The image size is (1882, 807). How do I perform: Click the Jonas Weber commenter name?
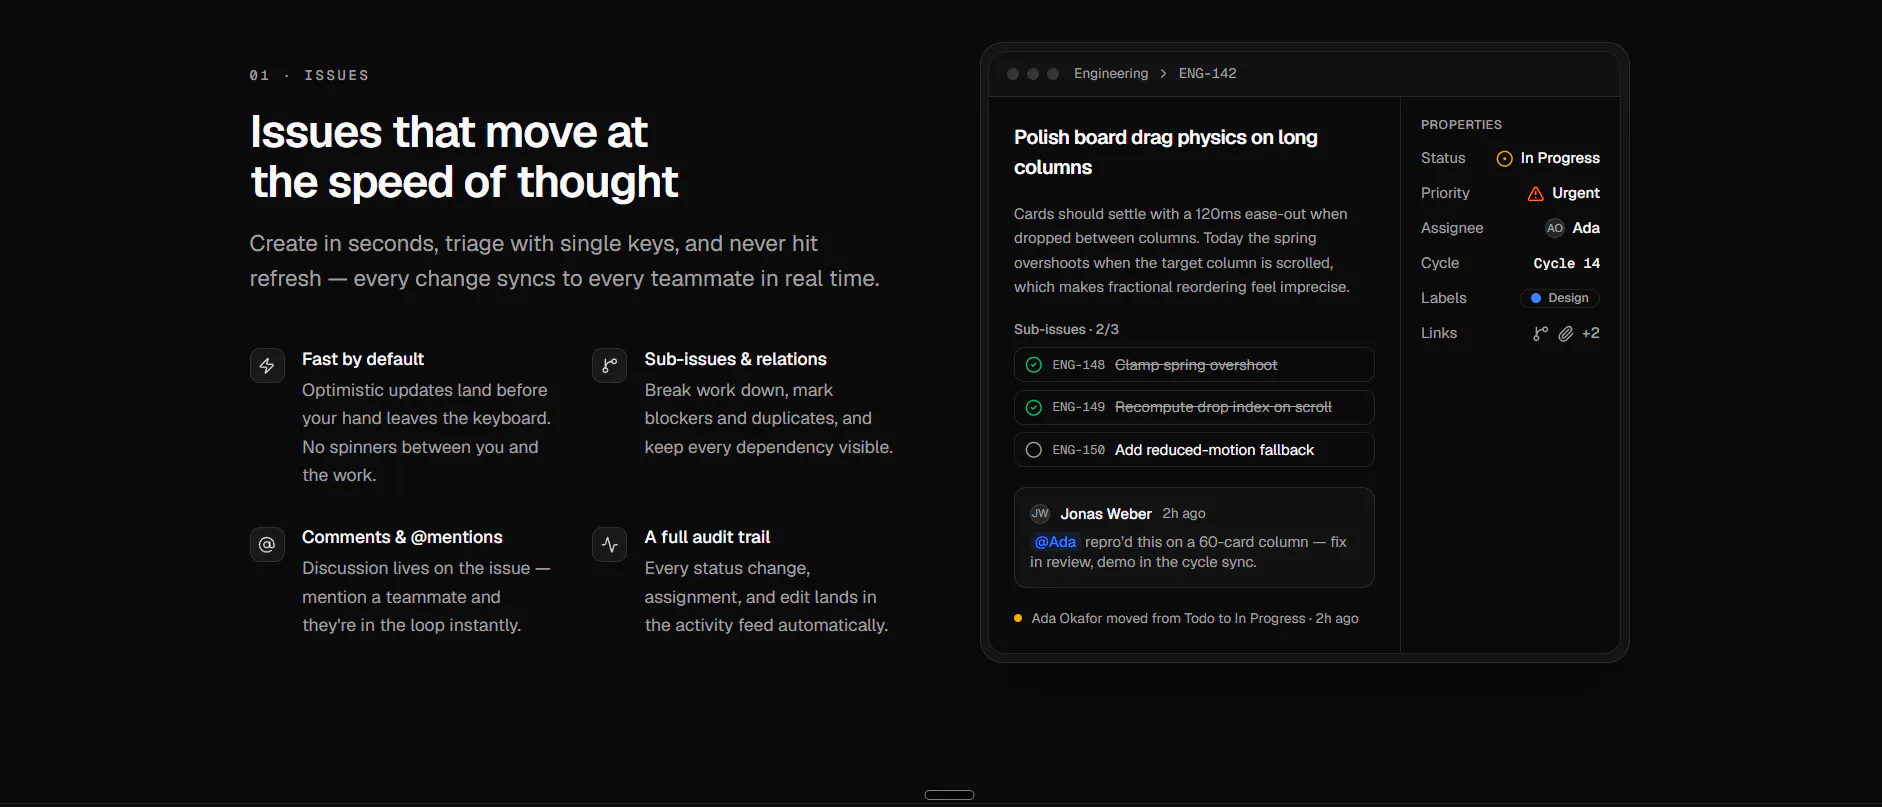[1106, 514]
